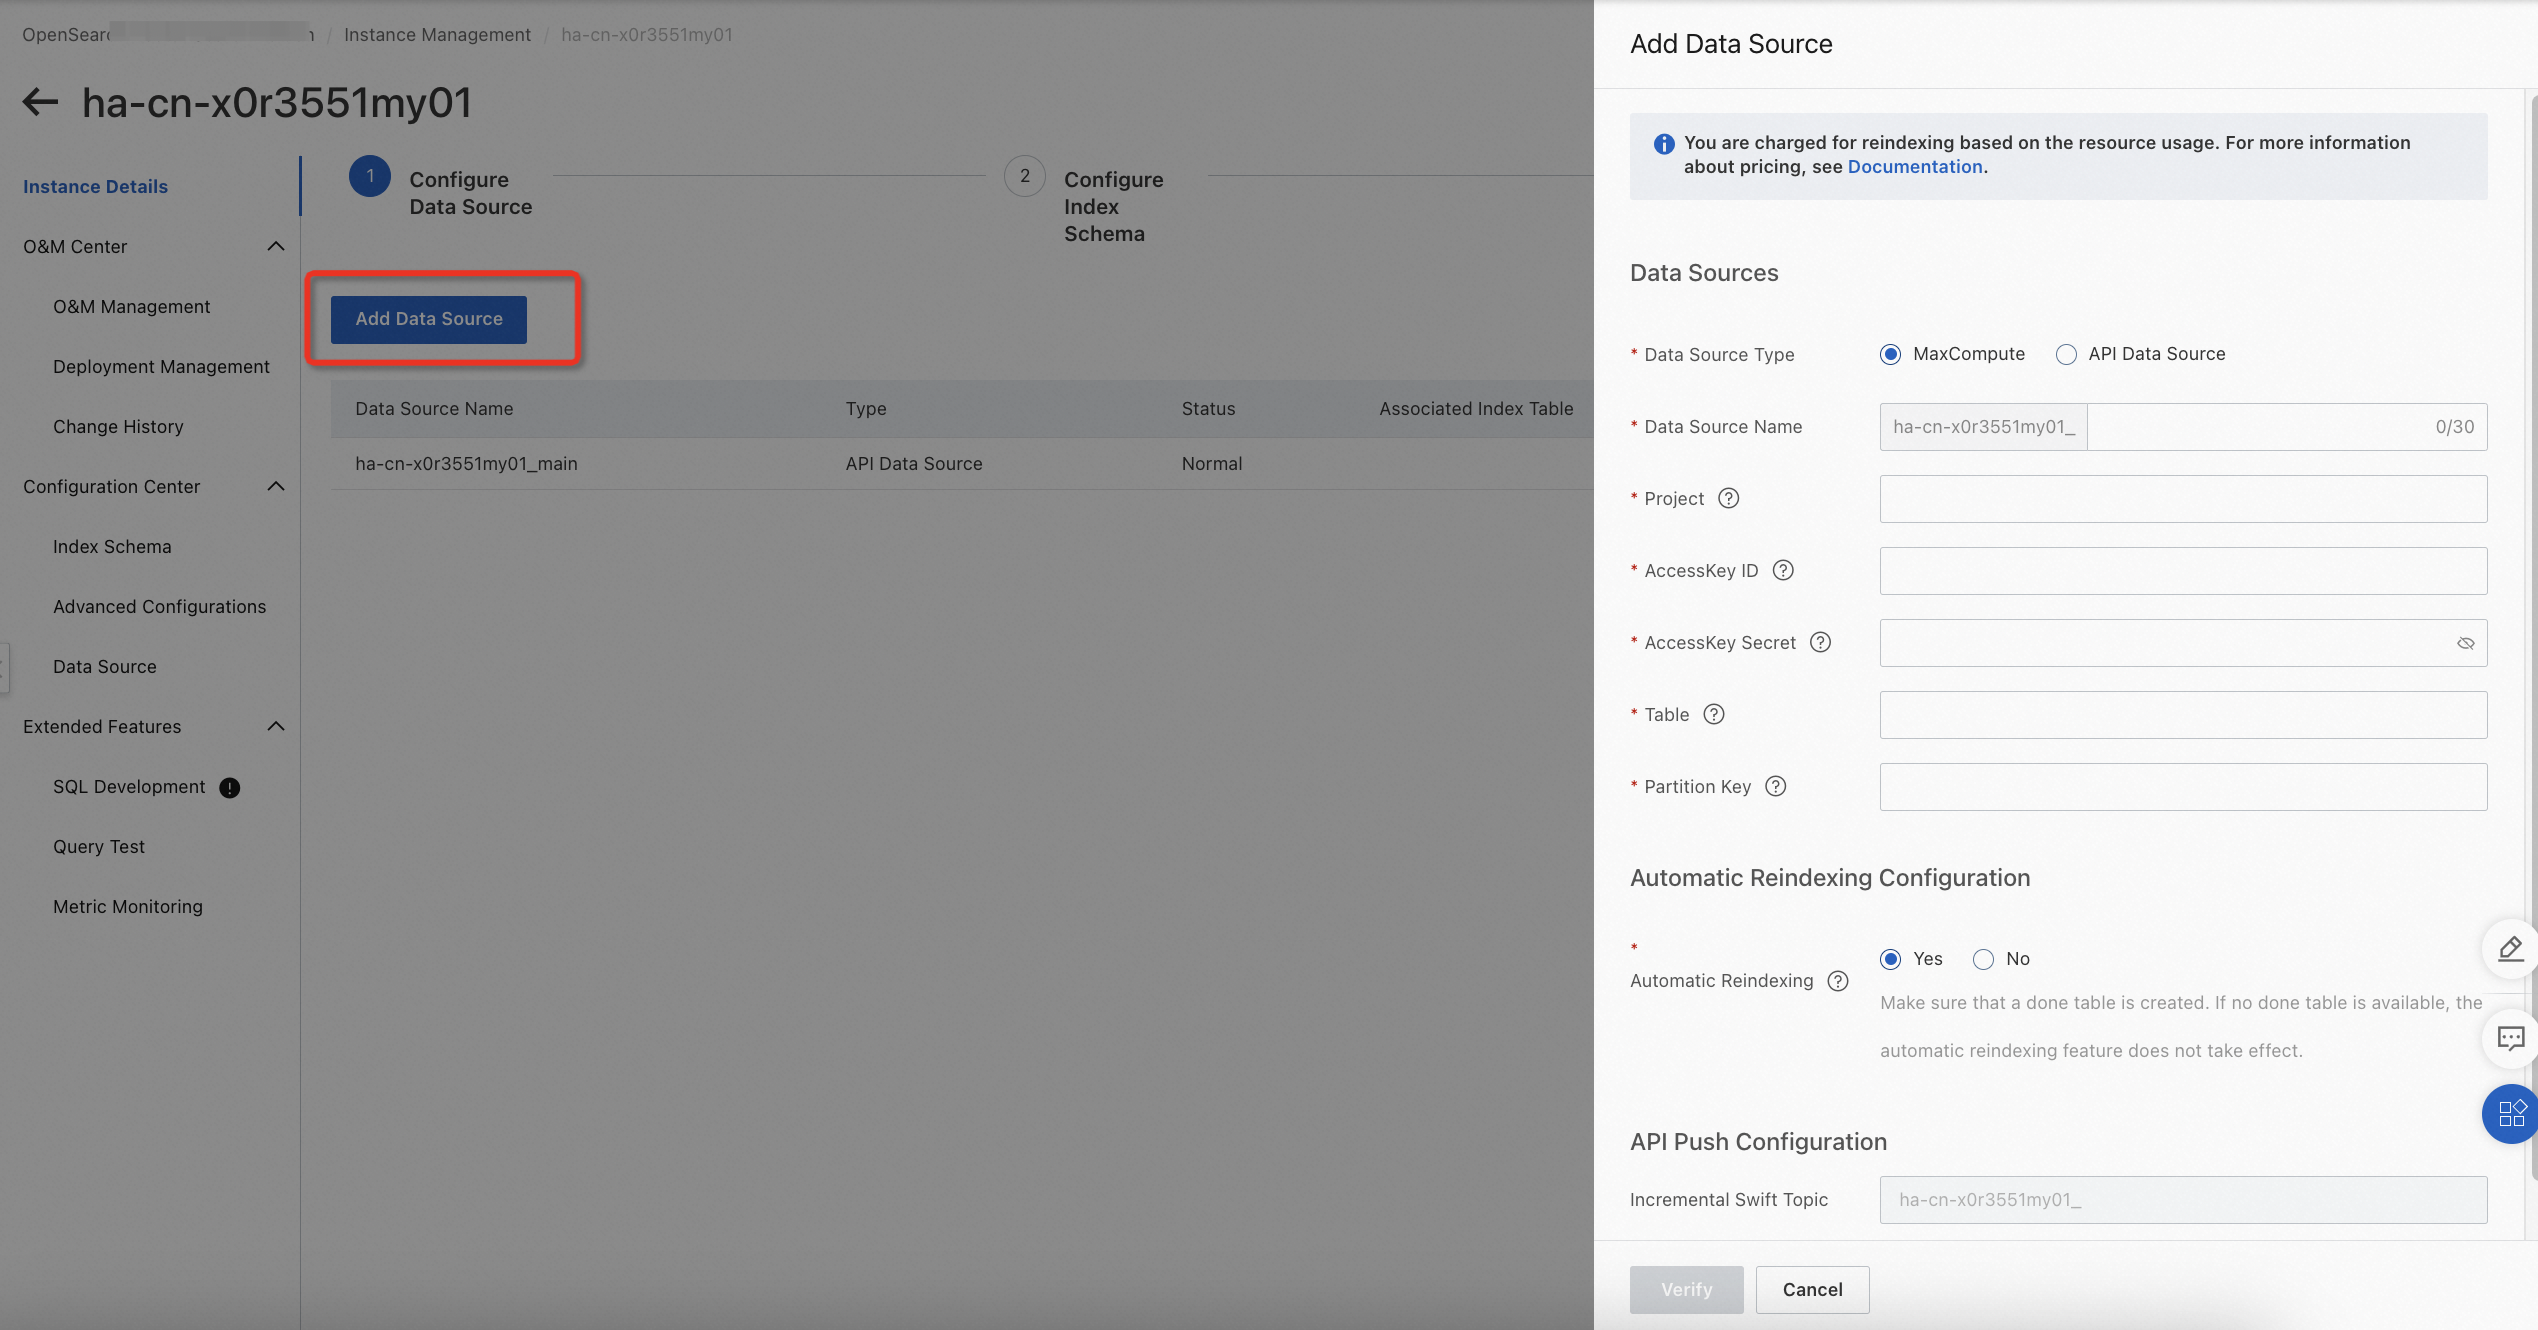This screenshot has width=2538, height=1330.
Task: Click the Cancel button
Action: (1812, 1289)
